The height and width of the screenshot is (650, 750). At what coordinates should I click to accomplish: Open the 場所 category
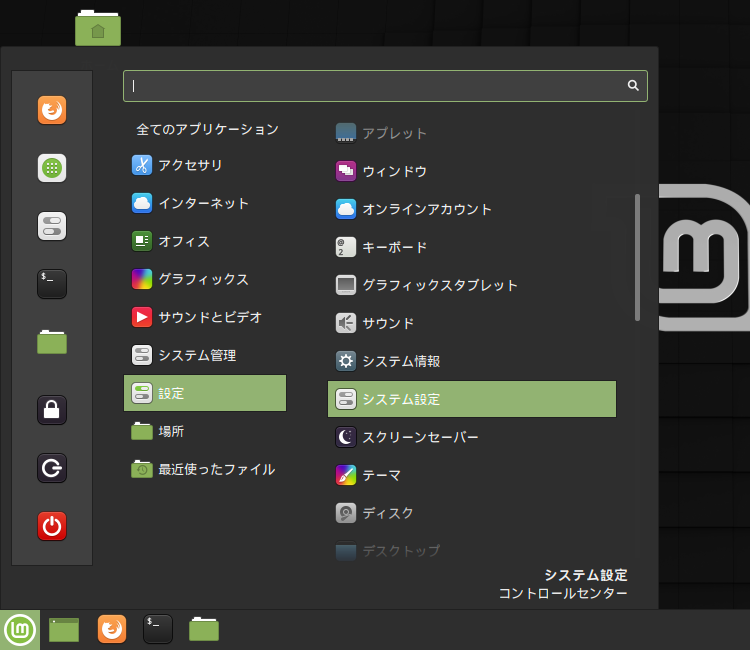point(205,431)
